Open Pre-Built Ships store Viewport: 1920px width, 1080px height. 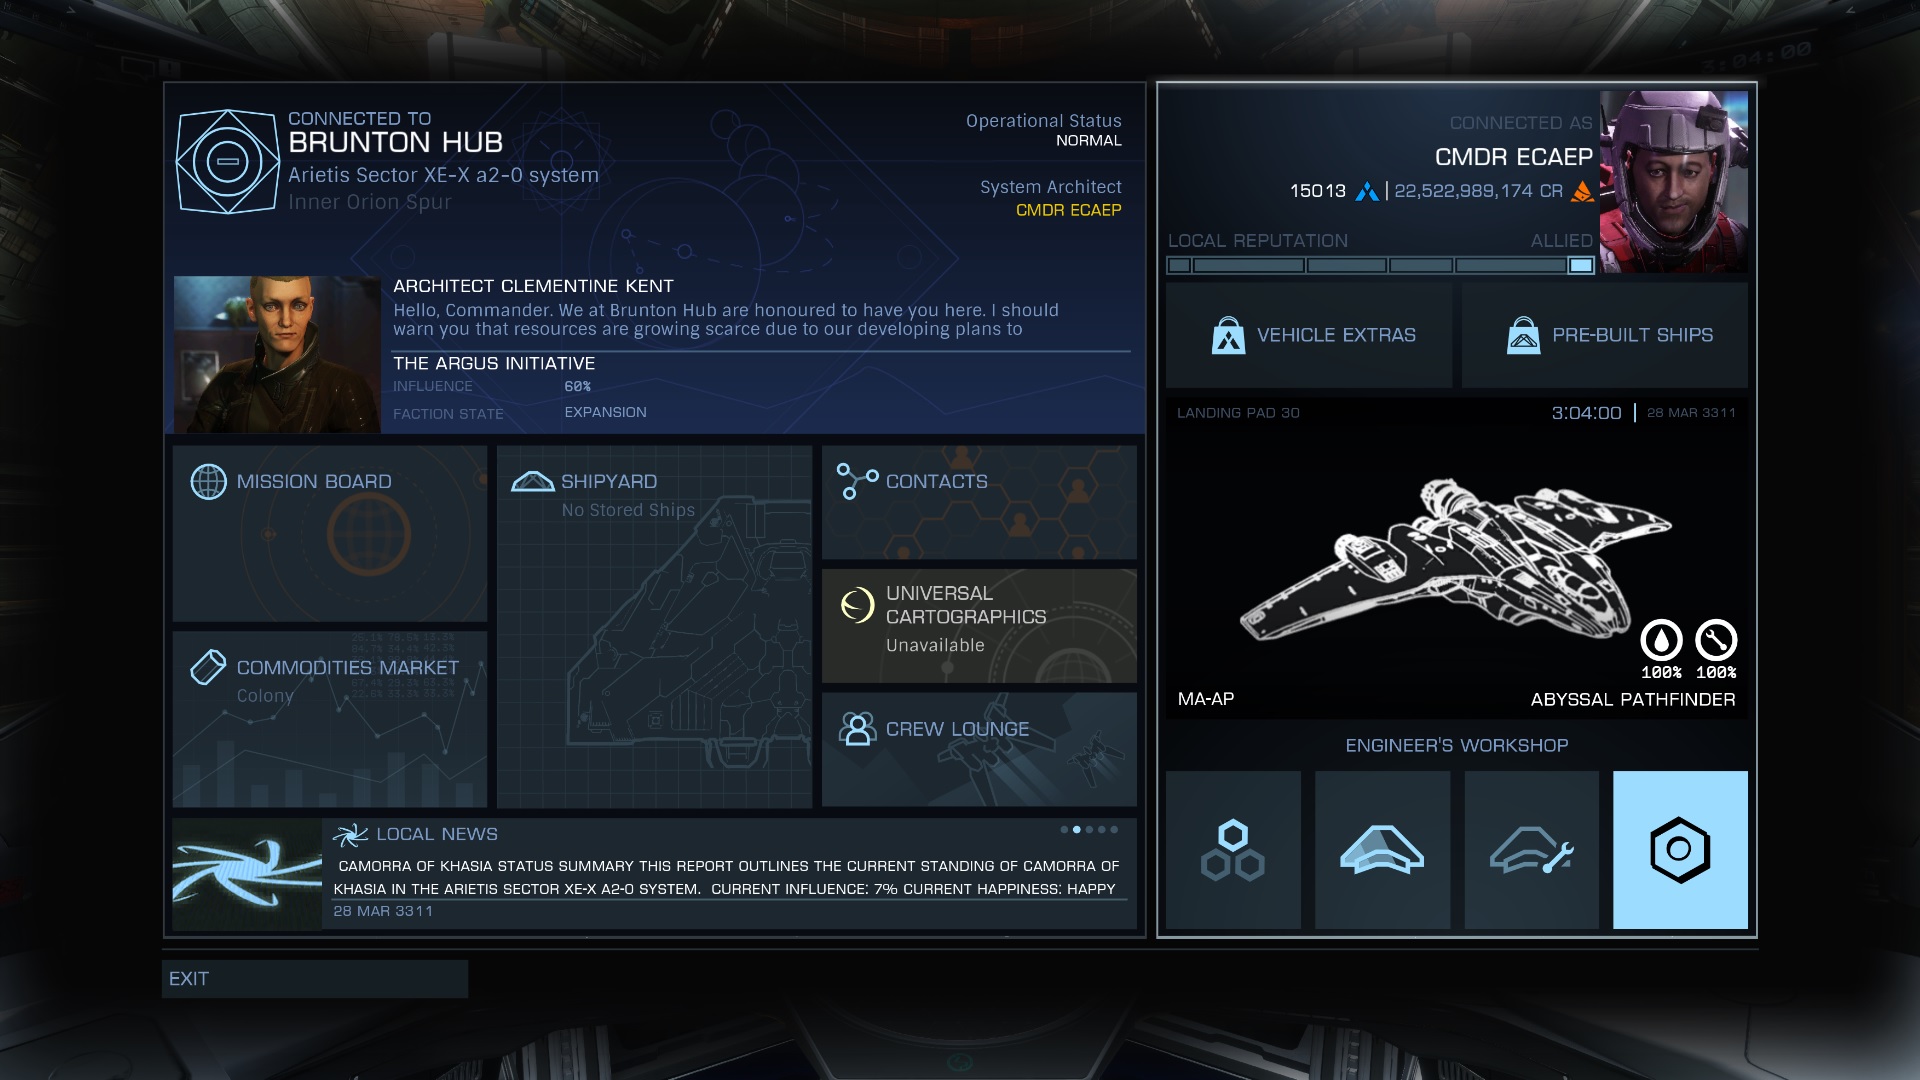(x=1605, y=335)
